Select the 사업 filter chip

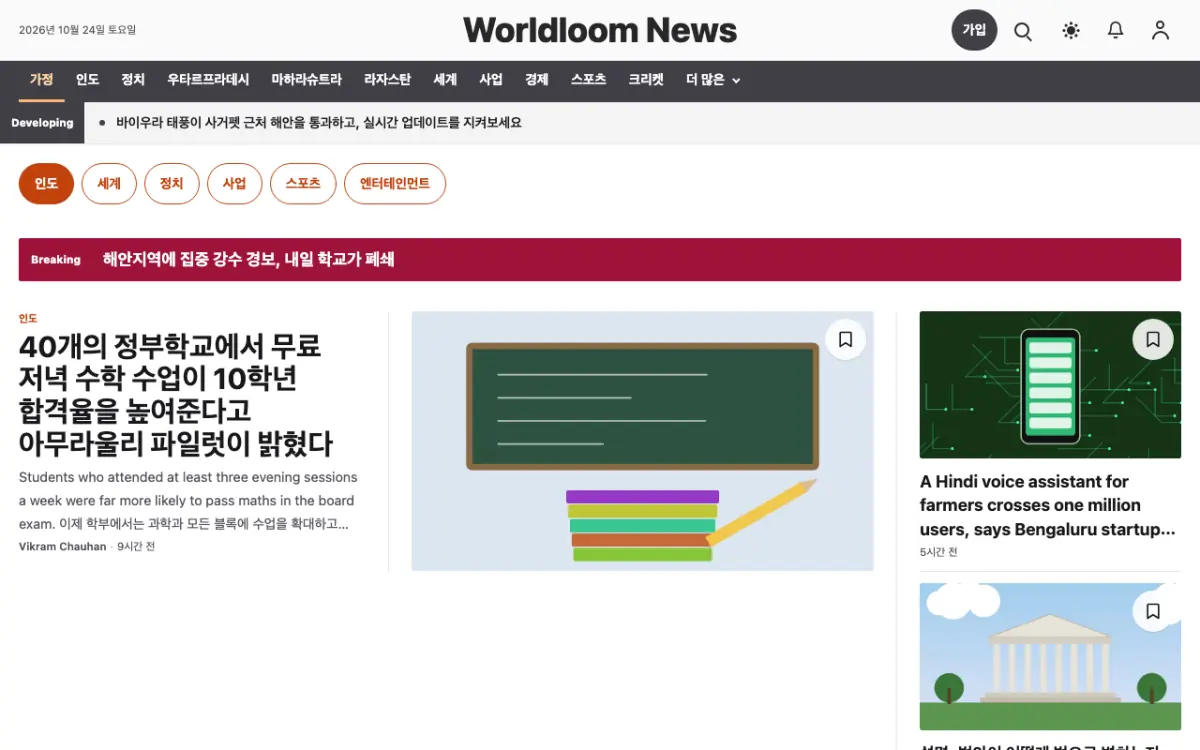click(234, 184)
